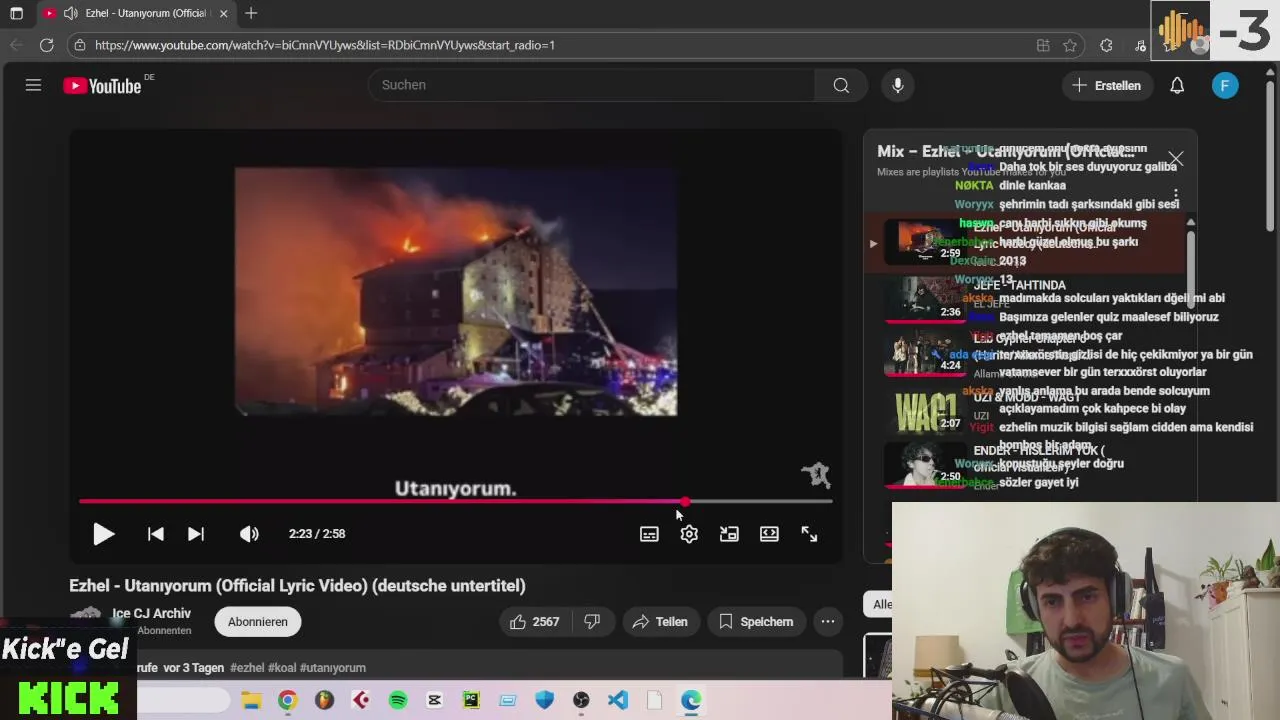
Task: Seek on the red video progress bar
Action: point(455,501)
